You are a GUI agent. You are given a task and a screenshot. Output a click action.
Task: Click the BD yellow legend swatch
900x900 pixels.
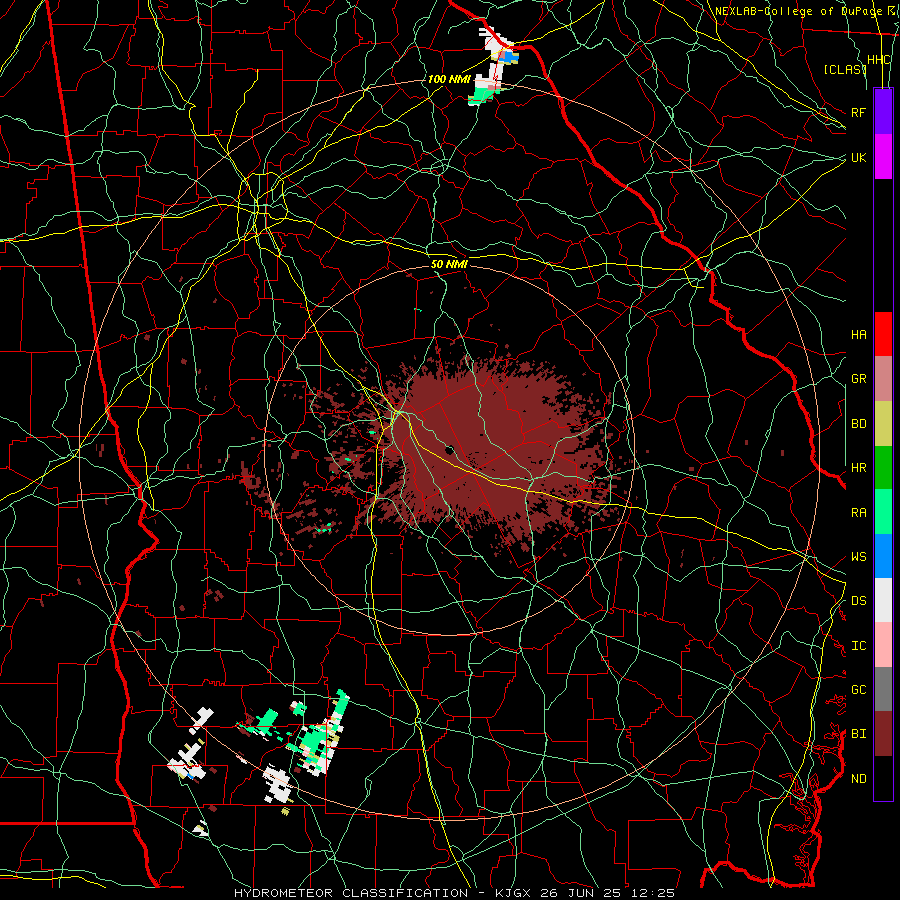(x=883, y=424)
